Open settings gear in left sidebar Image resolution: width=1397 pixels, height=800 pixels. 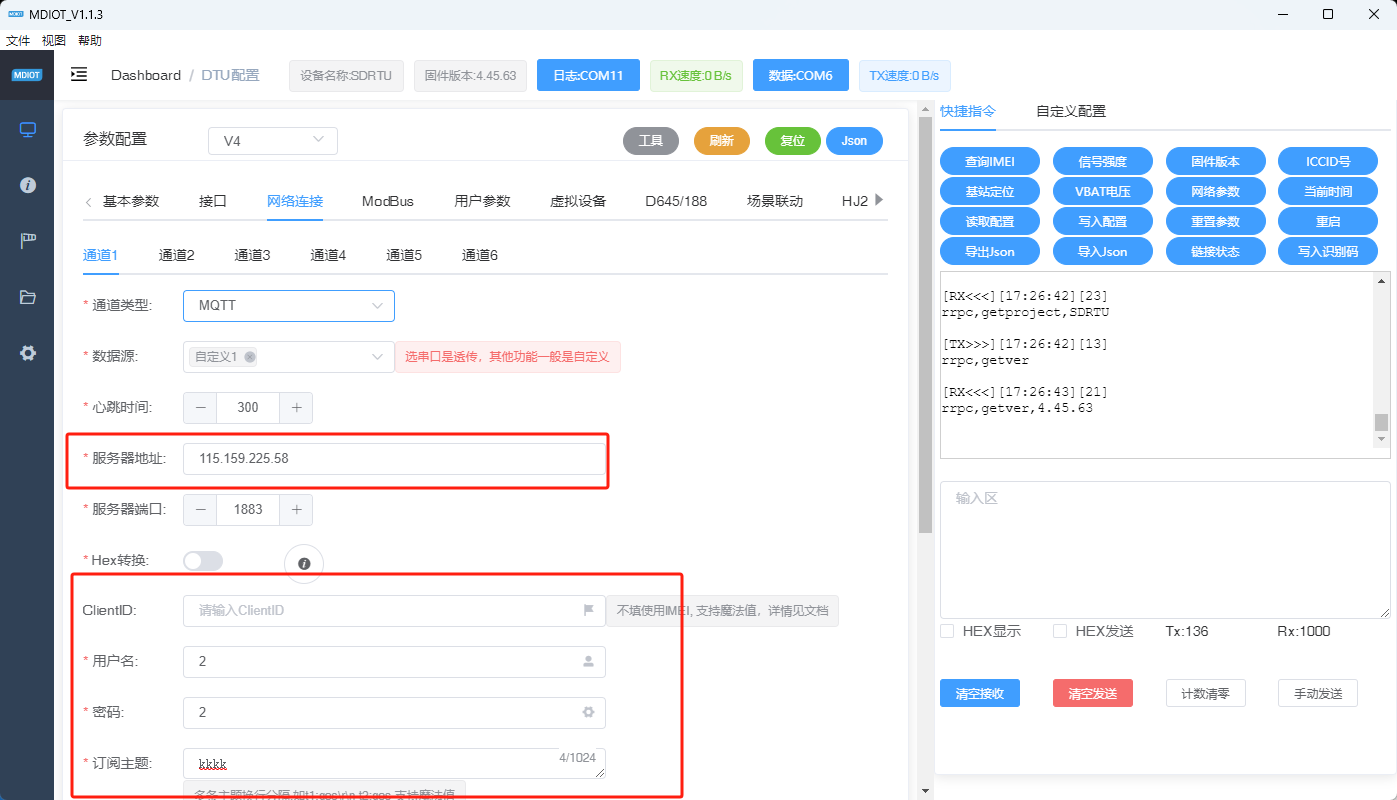(x=27, y=353)
